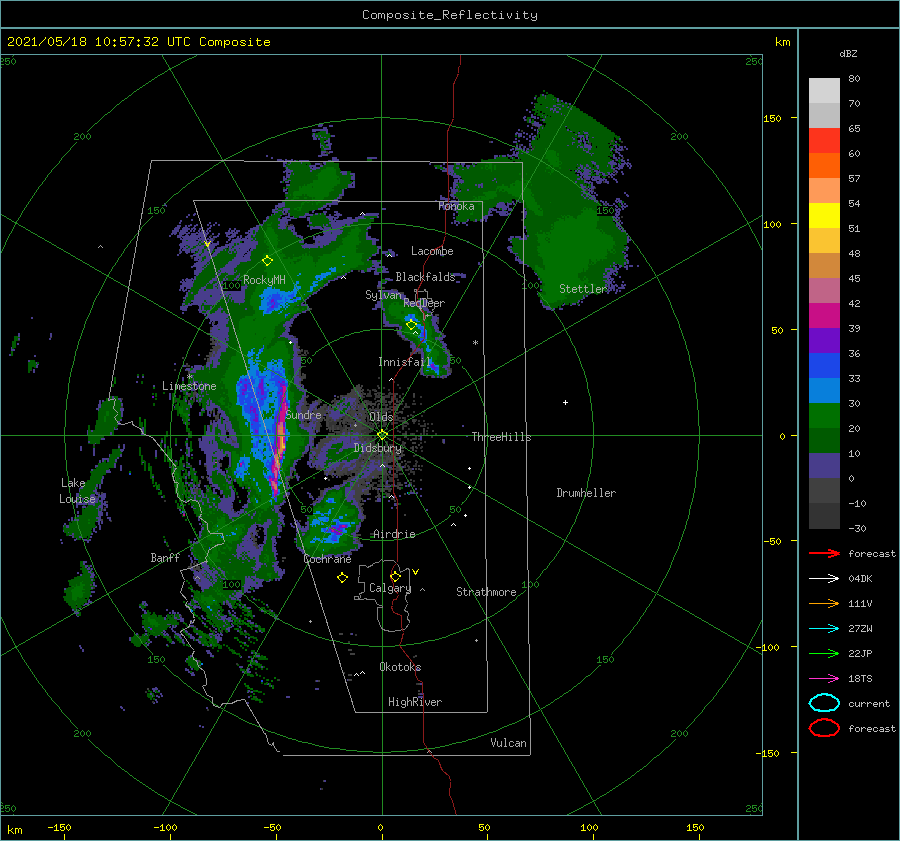900x841 pixels.
Task: Click the cyan current ellipse legend icon
Action: tap(824, 703)
